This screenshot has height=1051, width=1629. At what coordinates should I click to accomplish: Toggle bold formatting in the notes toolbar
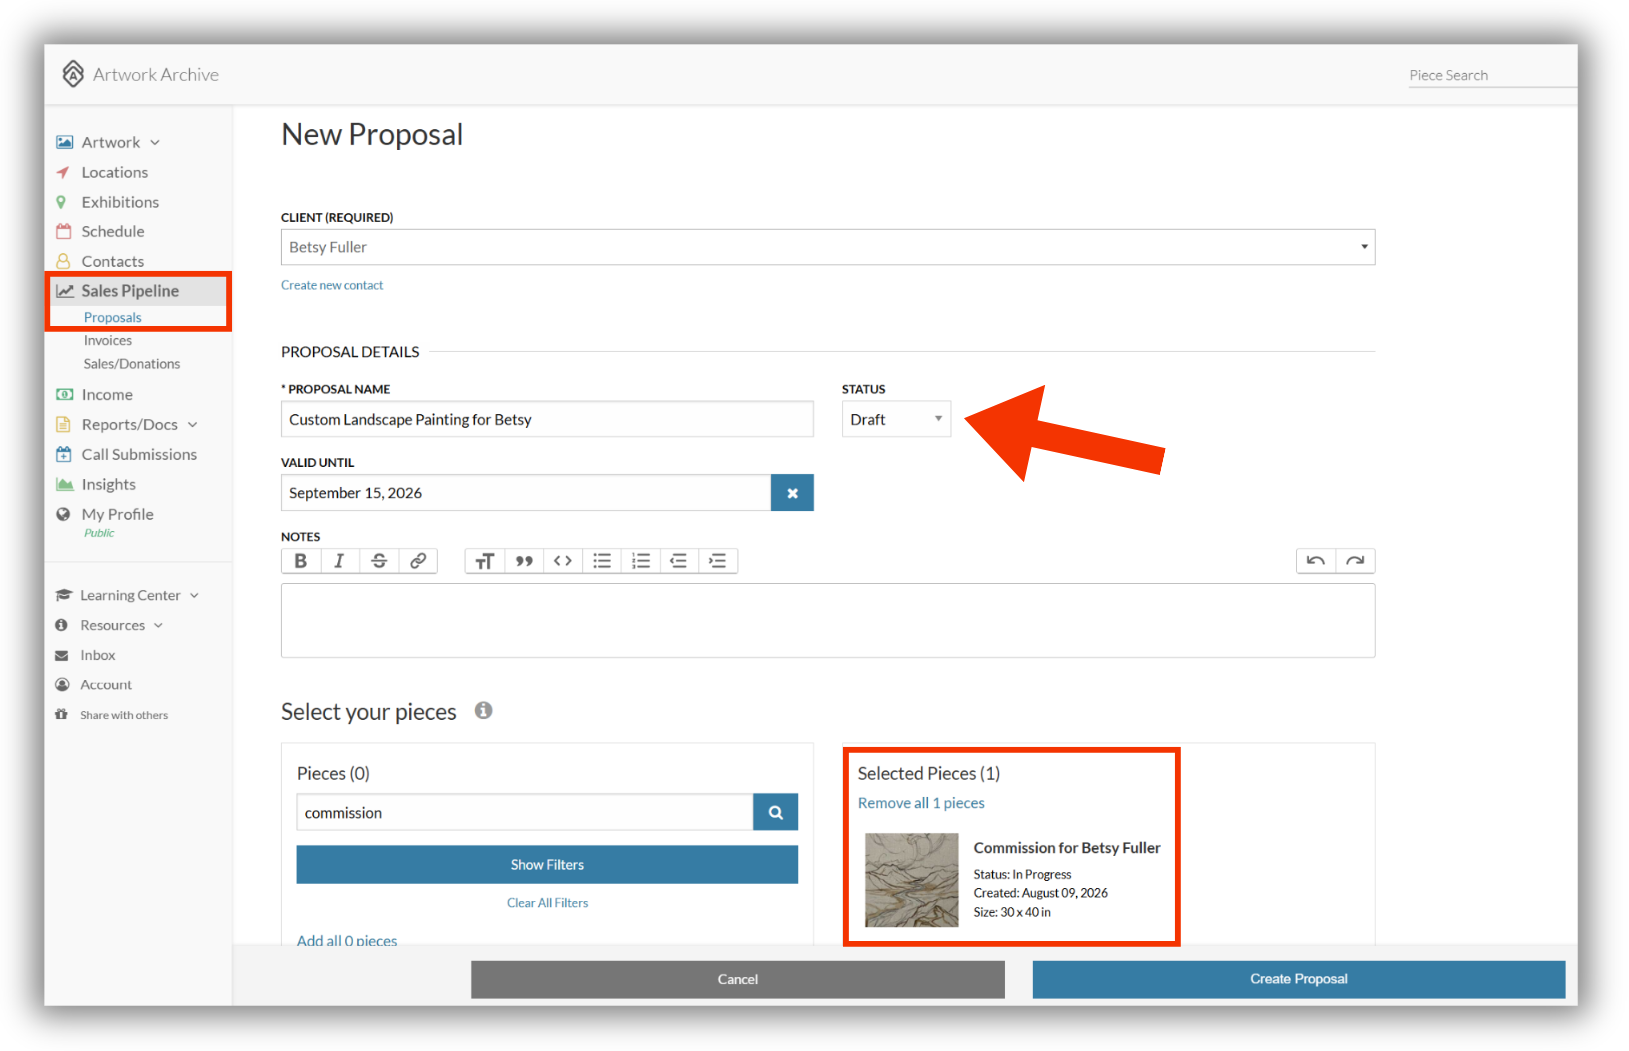pyautogui.click(x=301, y=561)
